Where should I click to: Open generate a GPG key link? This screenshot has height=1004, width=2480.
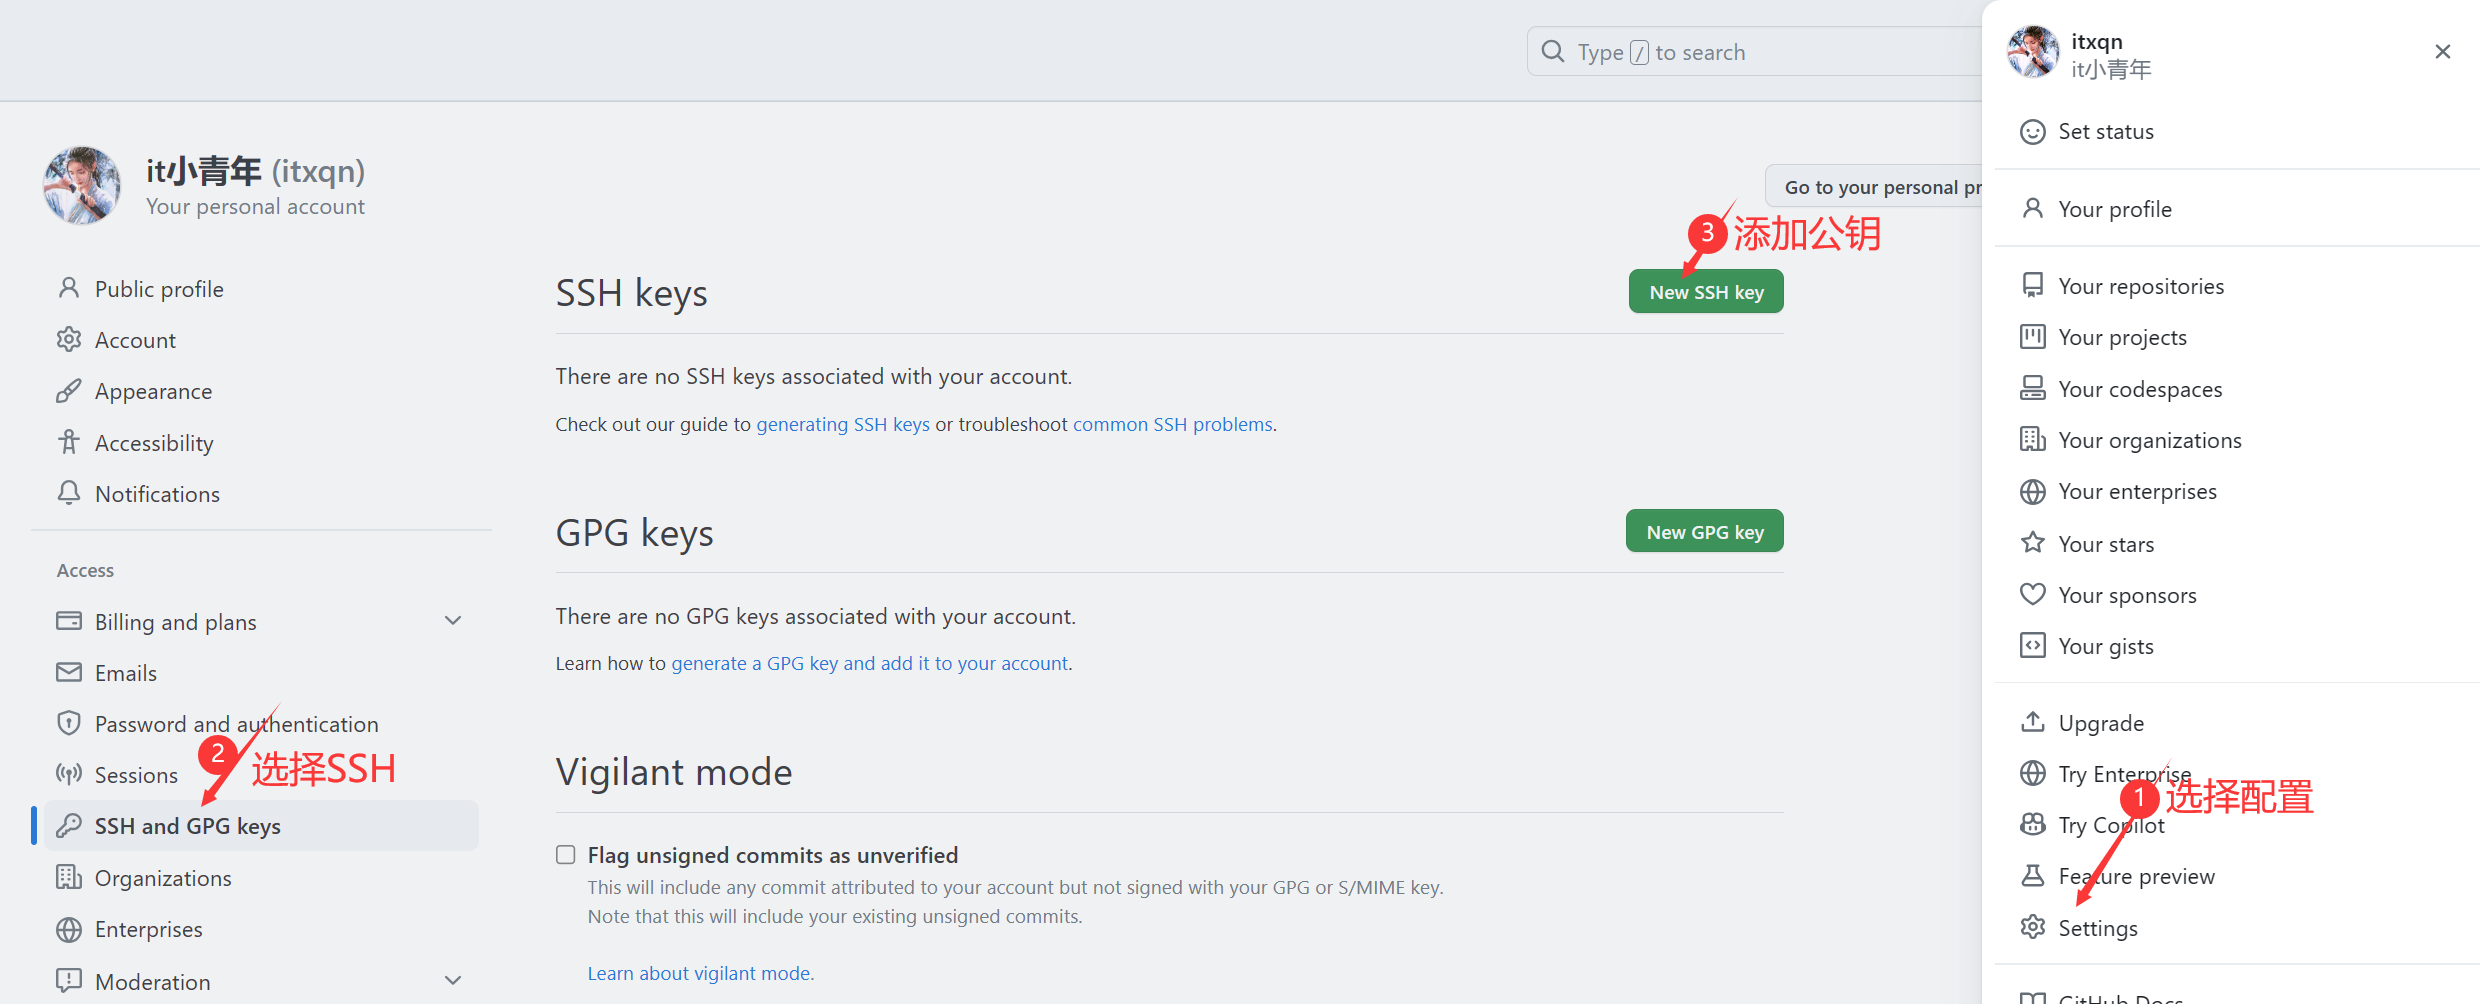(870, 663)
